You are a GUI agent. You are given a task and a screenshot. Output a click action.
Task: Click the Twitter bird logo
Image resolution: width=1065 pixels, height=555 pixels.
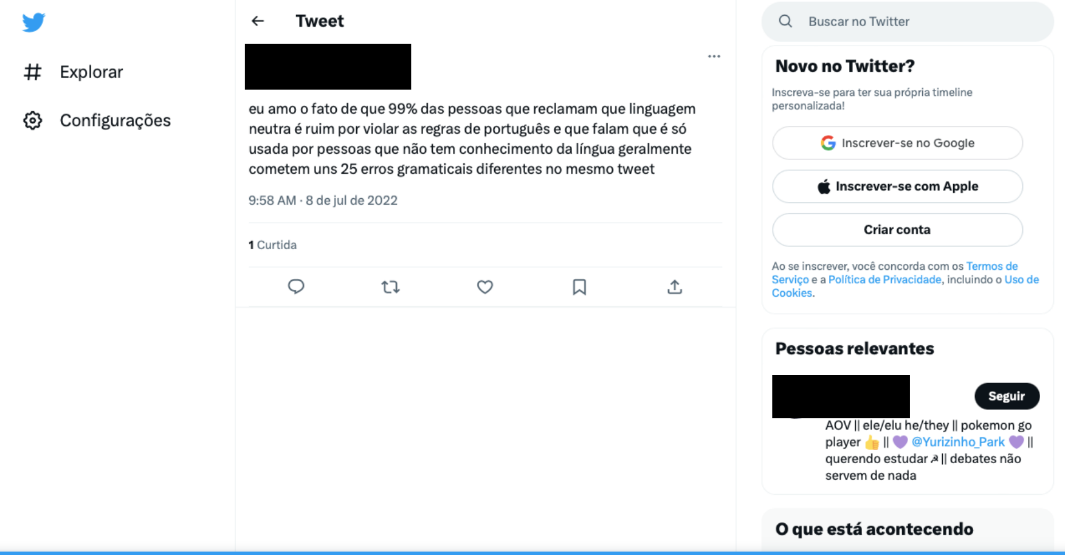(x=33, y=22)
